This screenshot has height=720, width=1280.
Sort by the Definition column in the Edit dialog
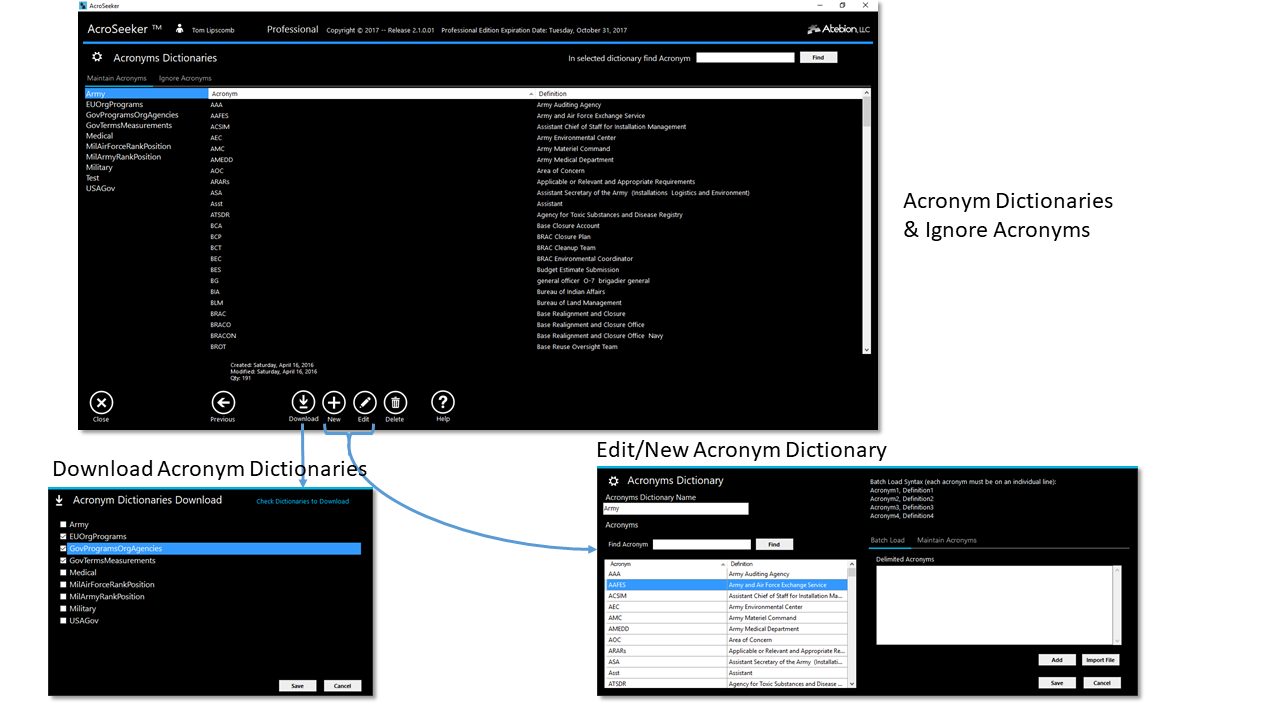(786, 564)
